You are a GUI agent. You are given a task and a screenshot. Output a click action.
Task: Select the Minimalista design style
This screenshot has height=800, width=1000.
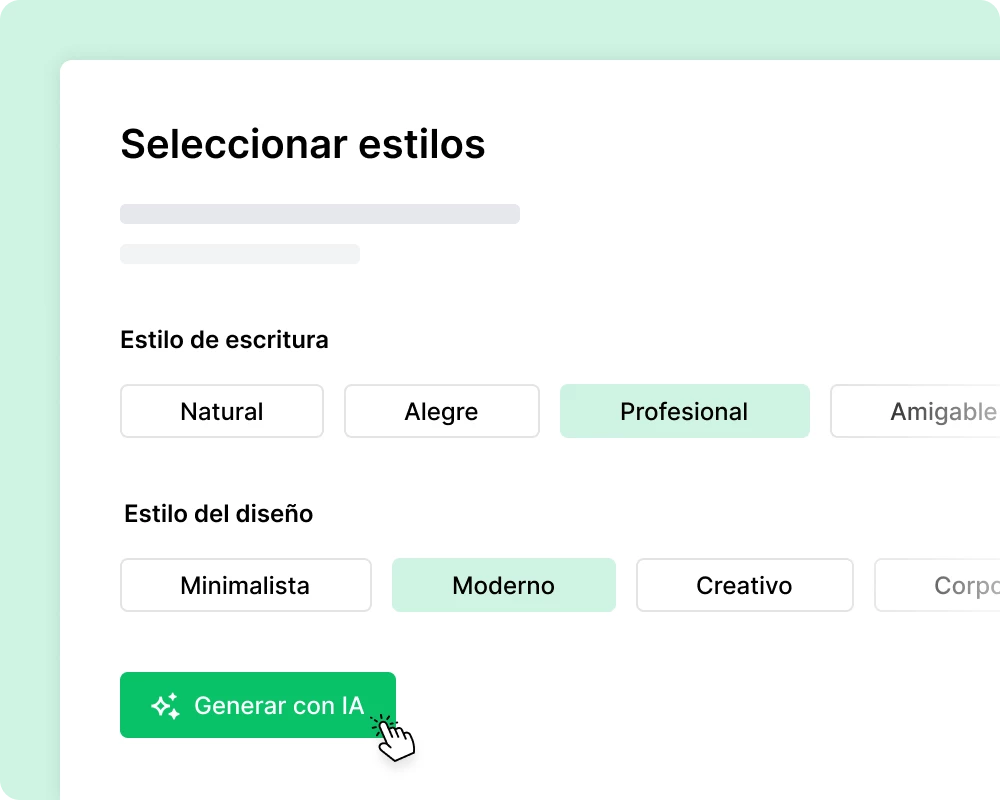tap(245, 586)
